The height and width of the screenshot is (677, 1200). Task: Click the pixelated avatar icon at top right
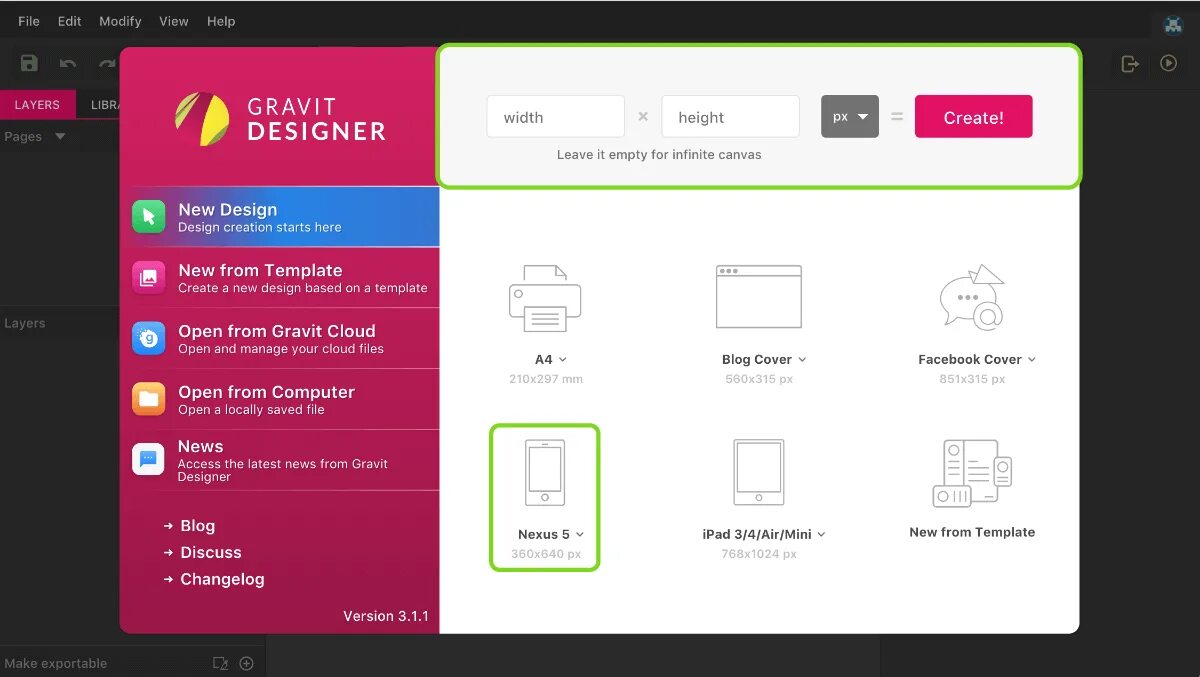pyautogui.click(x=1172, y=24)
